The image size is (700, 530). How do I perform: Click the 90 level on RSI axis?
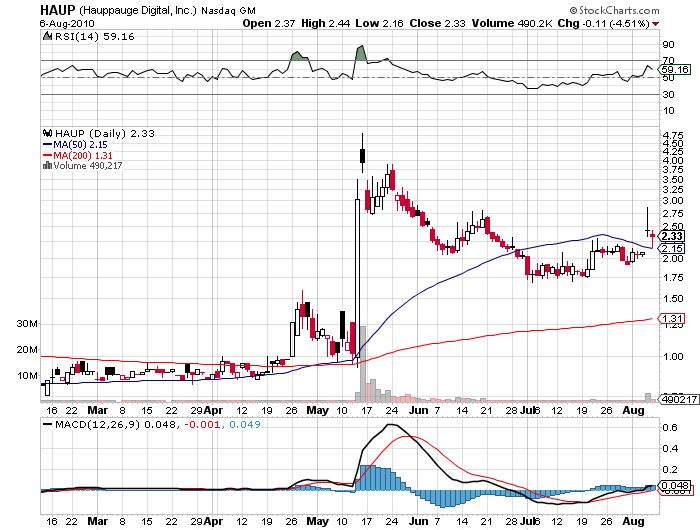pos(669,45)
